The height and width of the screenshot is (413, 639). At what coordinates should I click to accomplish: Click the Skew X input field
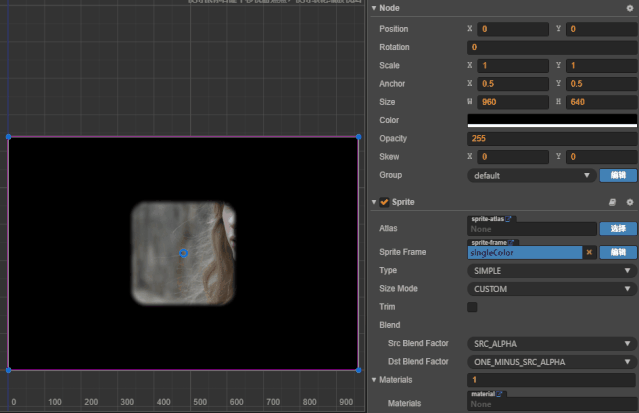513,157
